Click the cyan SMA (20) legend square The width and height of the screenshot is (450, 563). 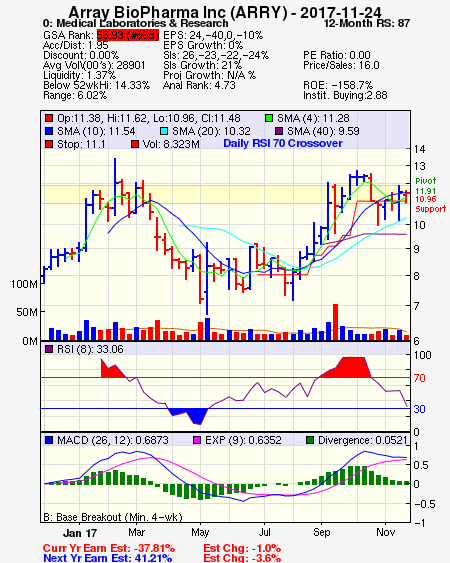coord(164,131)
